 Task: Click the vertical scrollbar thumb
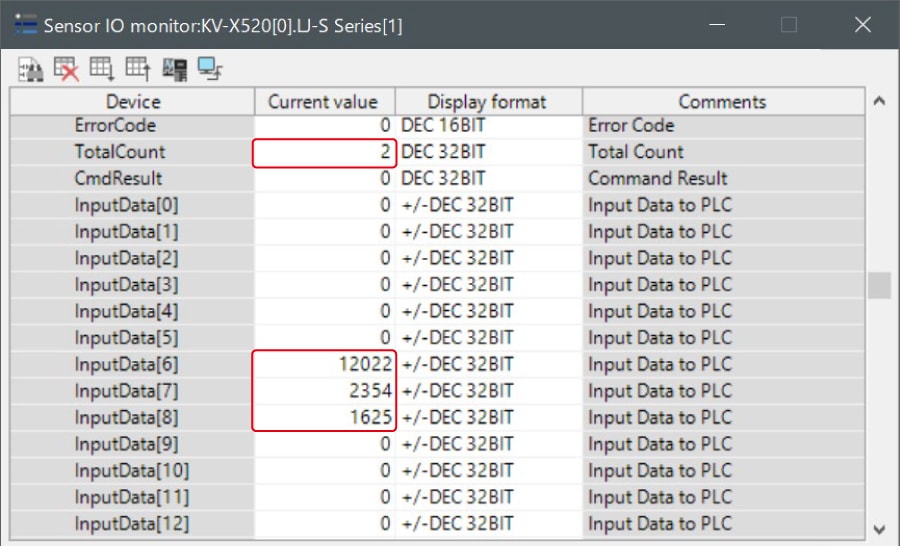[878, 285]
